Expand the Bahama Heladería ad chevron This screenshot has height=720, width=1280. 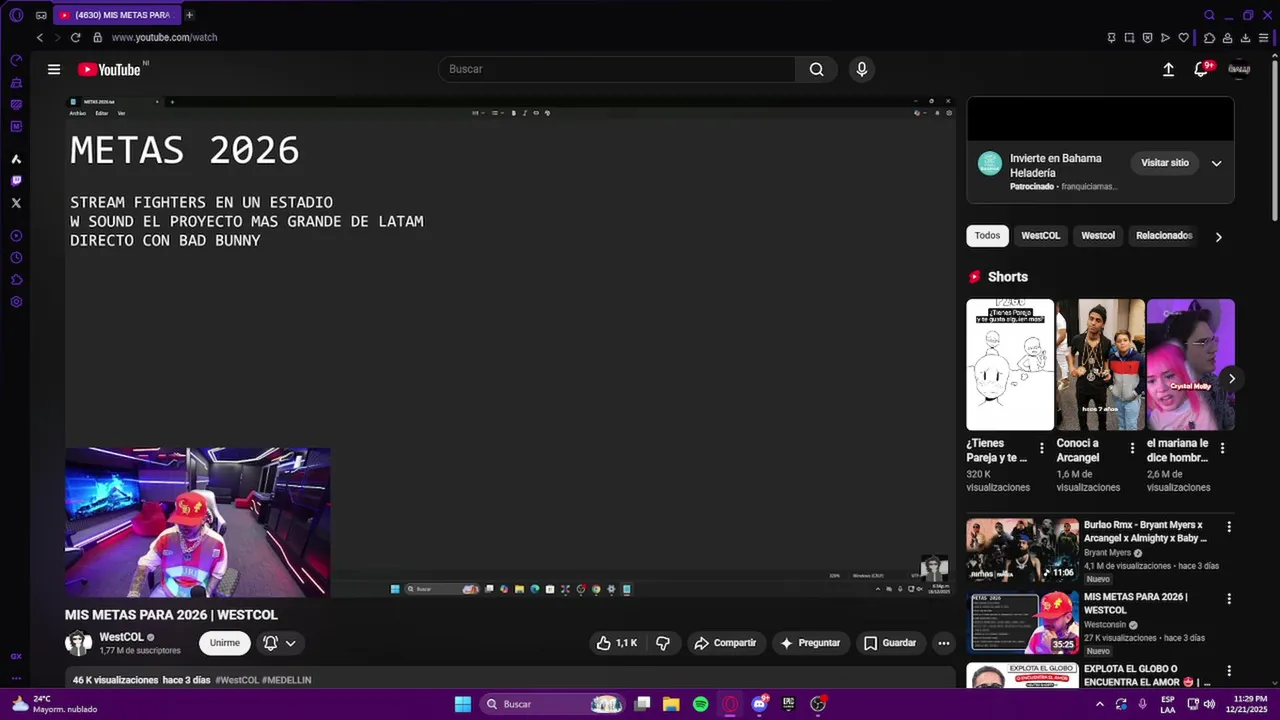pos(1217,163)
